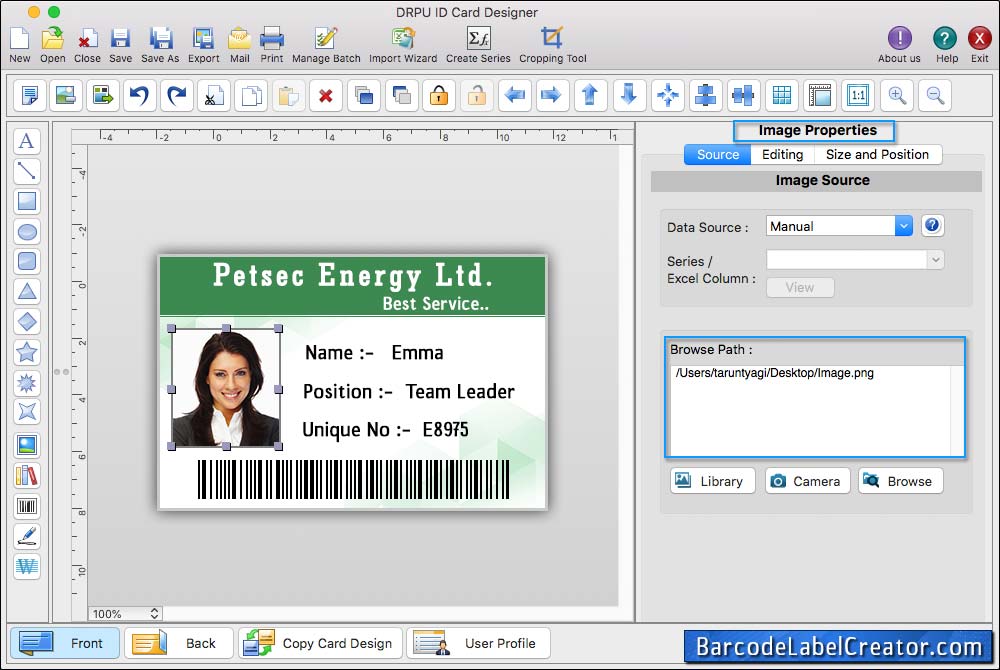The width and height of the screenshot is (1000, 670).
Task: Select the Ellipse shape tool
Action: (27, 231)
